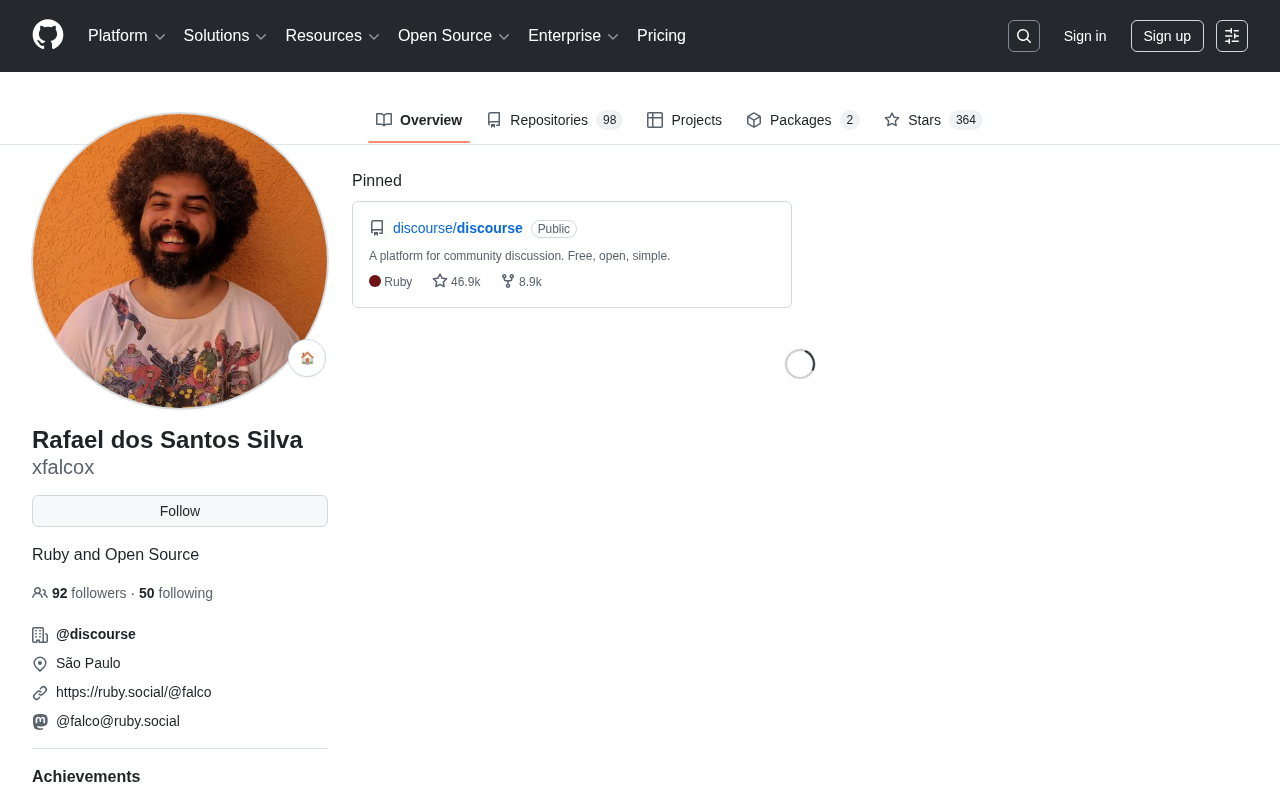Open the Projects tab

click(684, 120)
